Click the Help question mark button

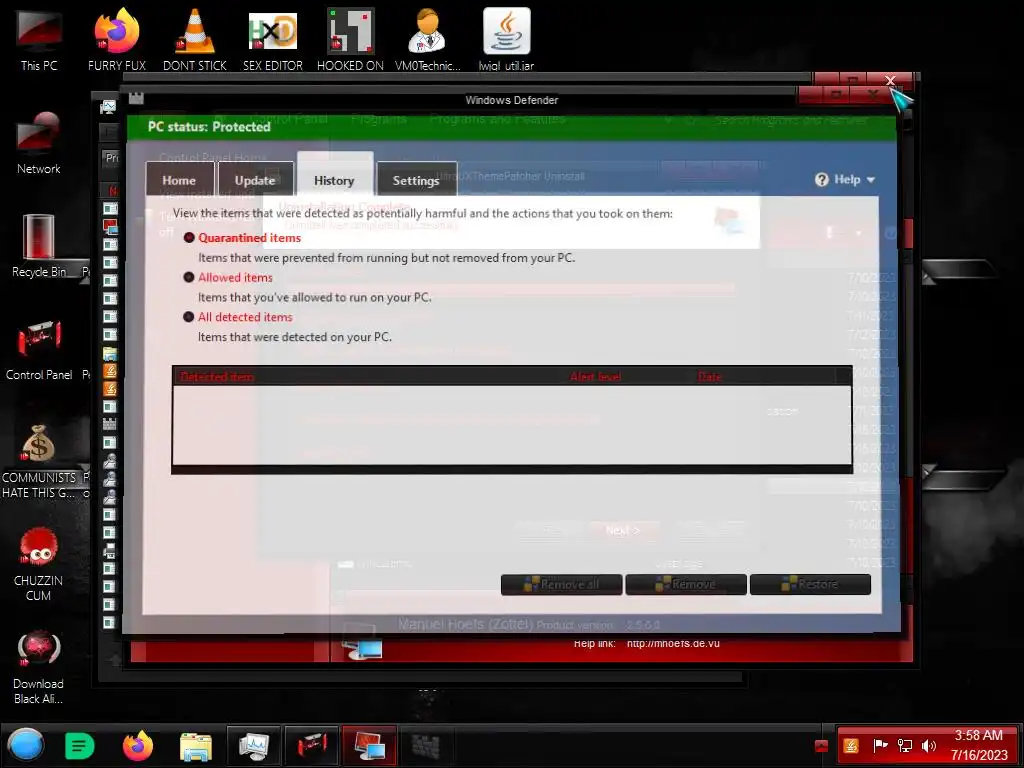(x=822, y=180)
